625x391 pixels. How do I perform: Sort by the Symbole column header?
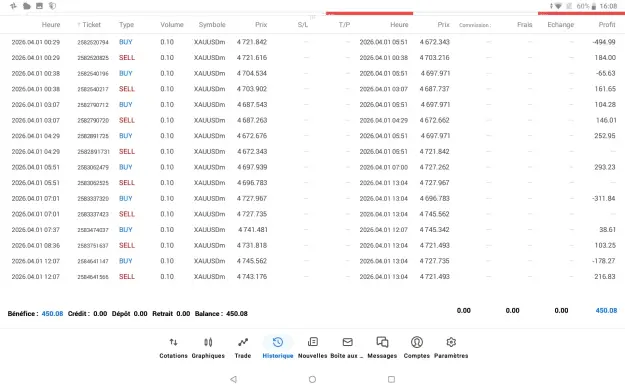click(x=212, y=25)
